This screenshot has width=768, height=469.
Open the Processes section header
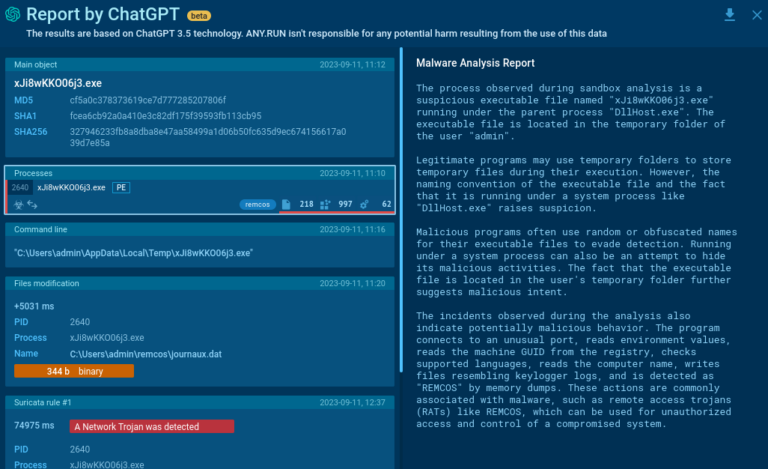[x=199, y=173]
